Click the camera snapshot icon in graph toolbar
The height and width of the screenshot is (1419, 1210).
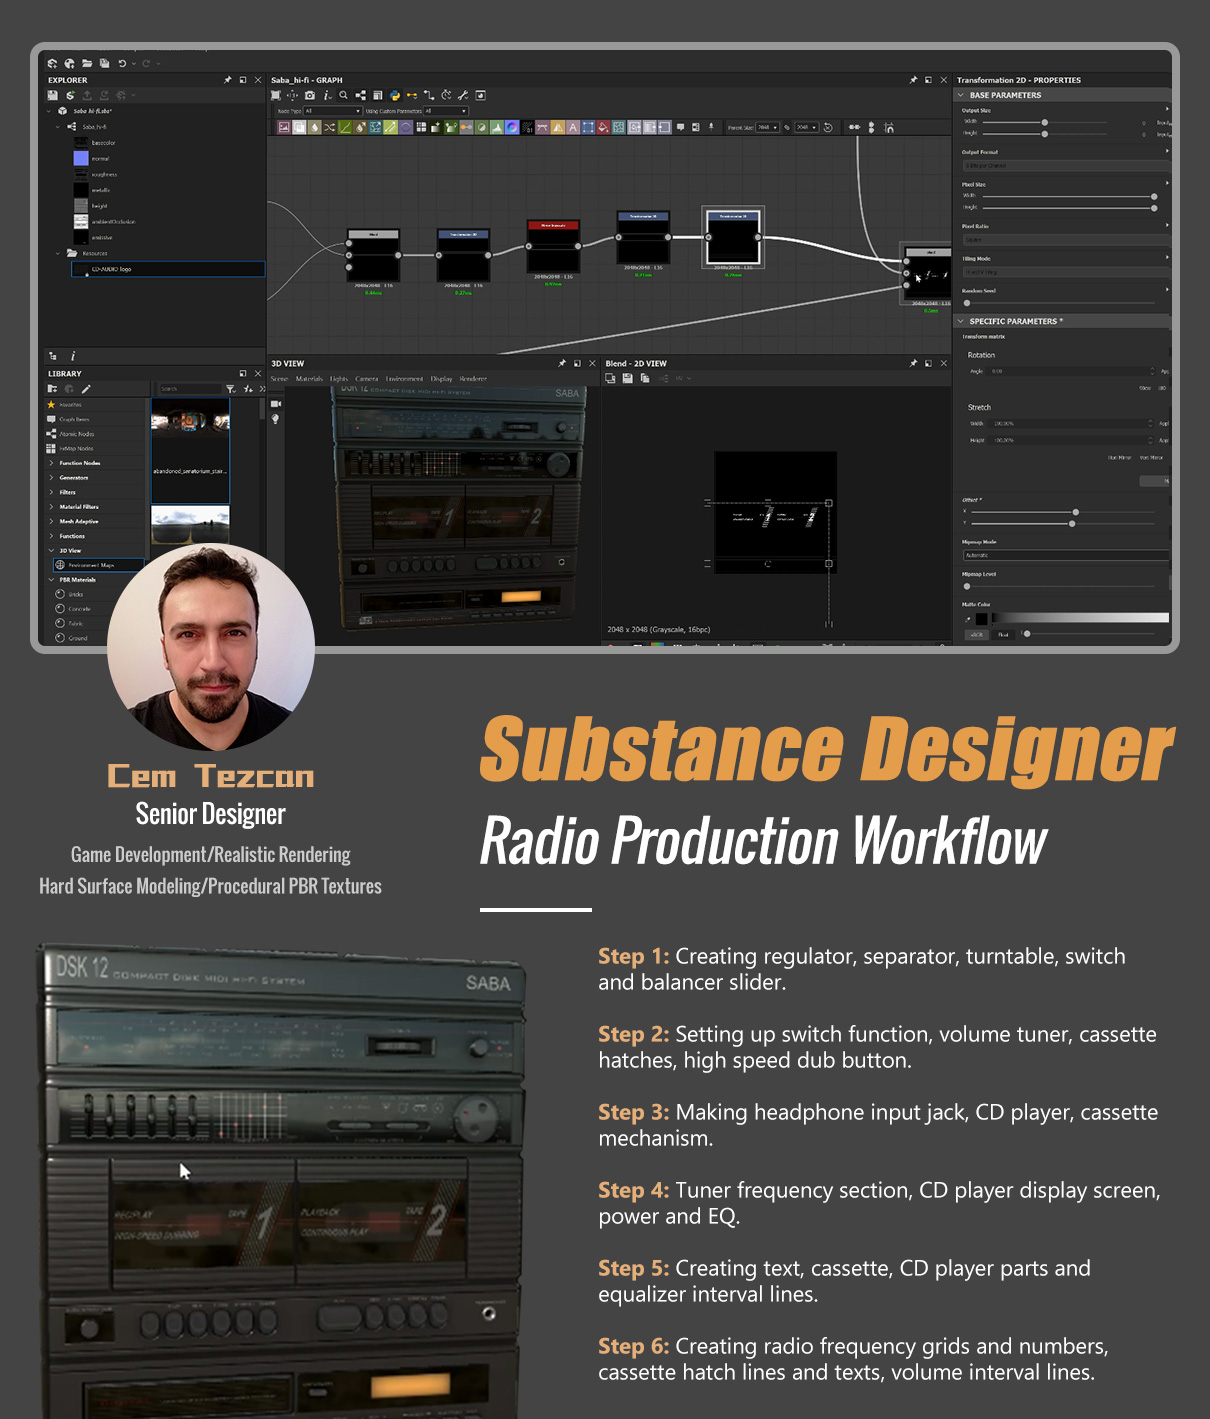310,95
